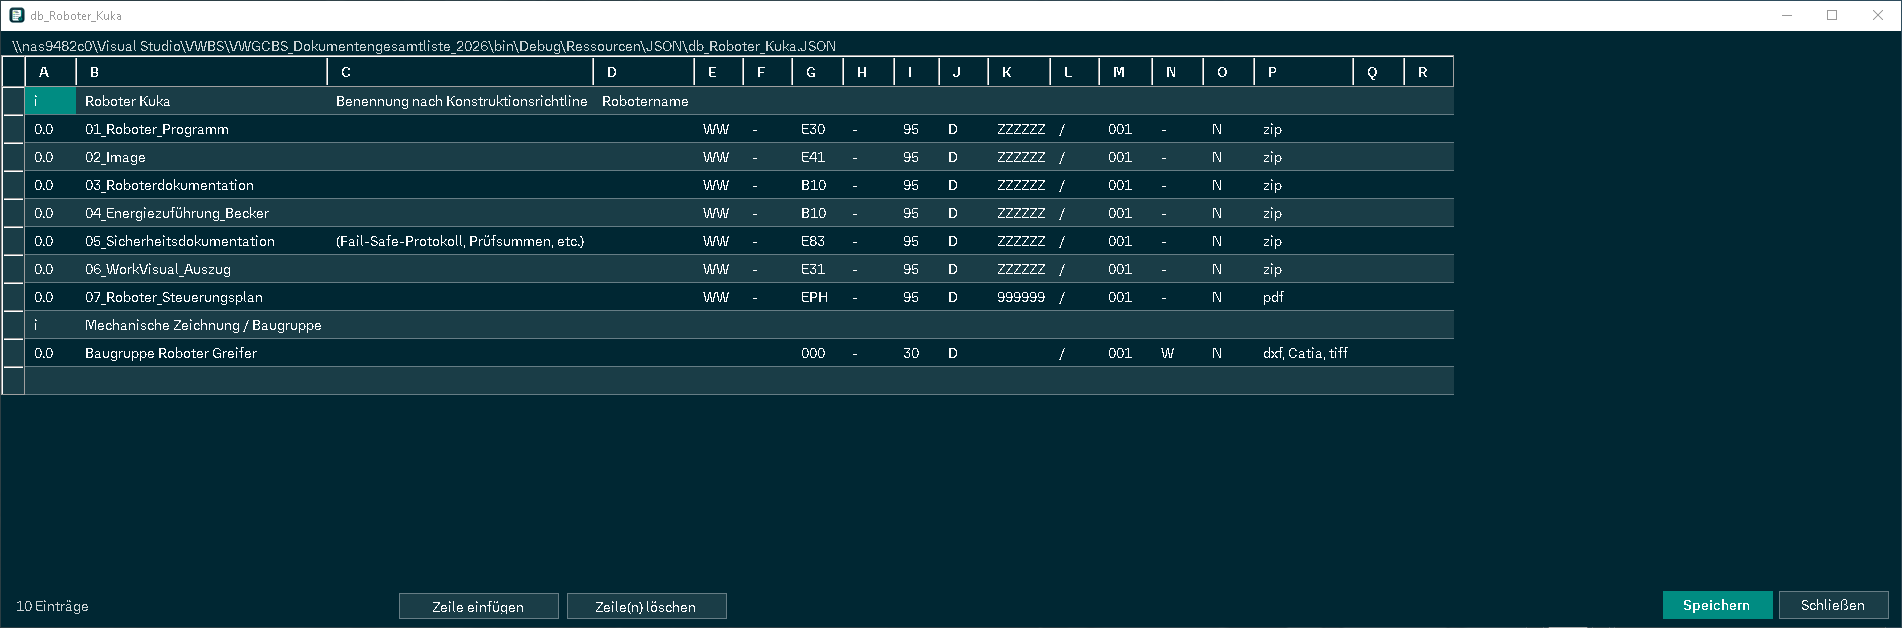1902x628 pixels.
Task: Select column header Q
Action: 1378,72
